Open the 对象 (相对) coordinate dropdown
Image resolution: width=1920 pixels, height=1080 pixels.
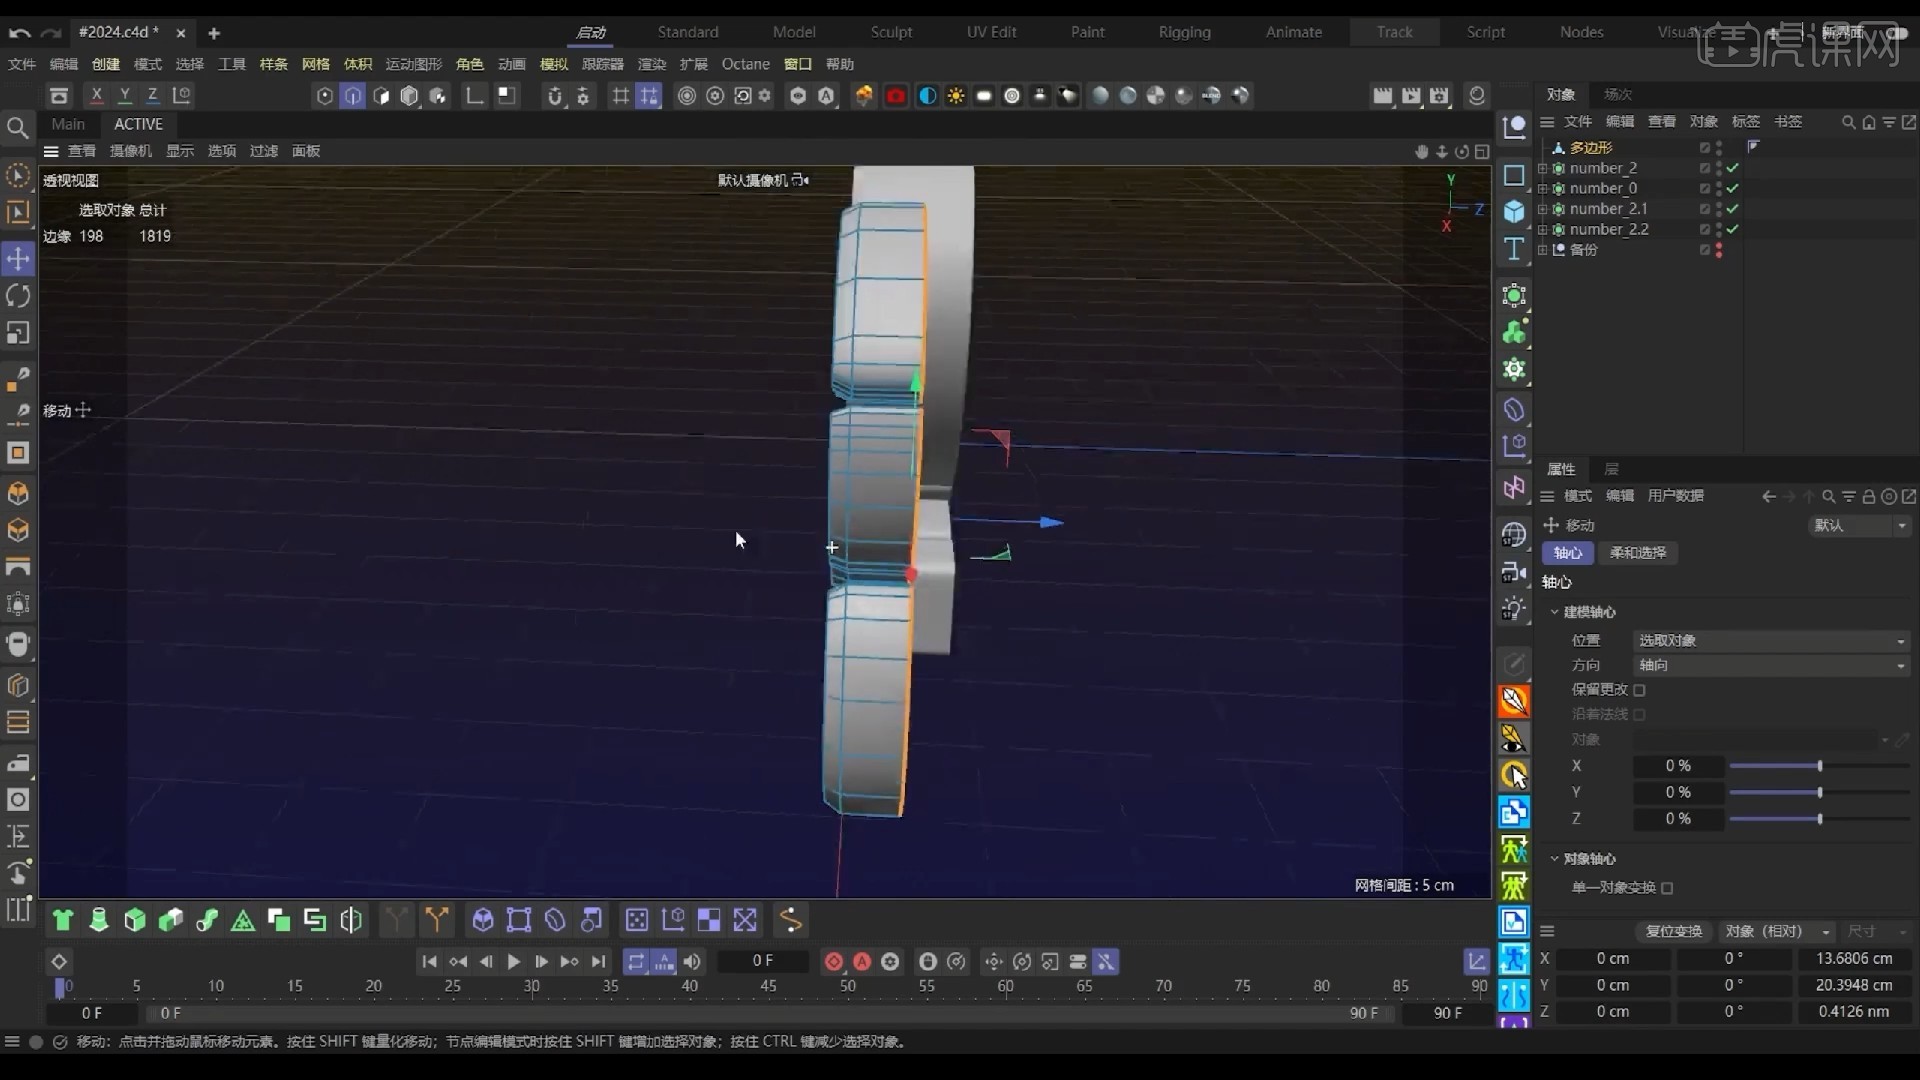[1777, 932]
